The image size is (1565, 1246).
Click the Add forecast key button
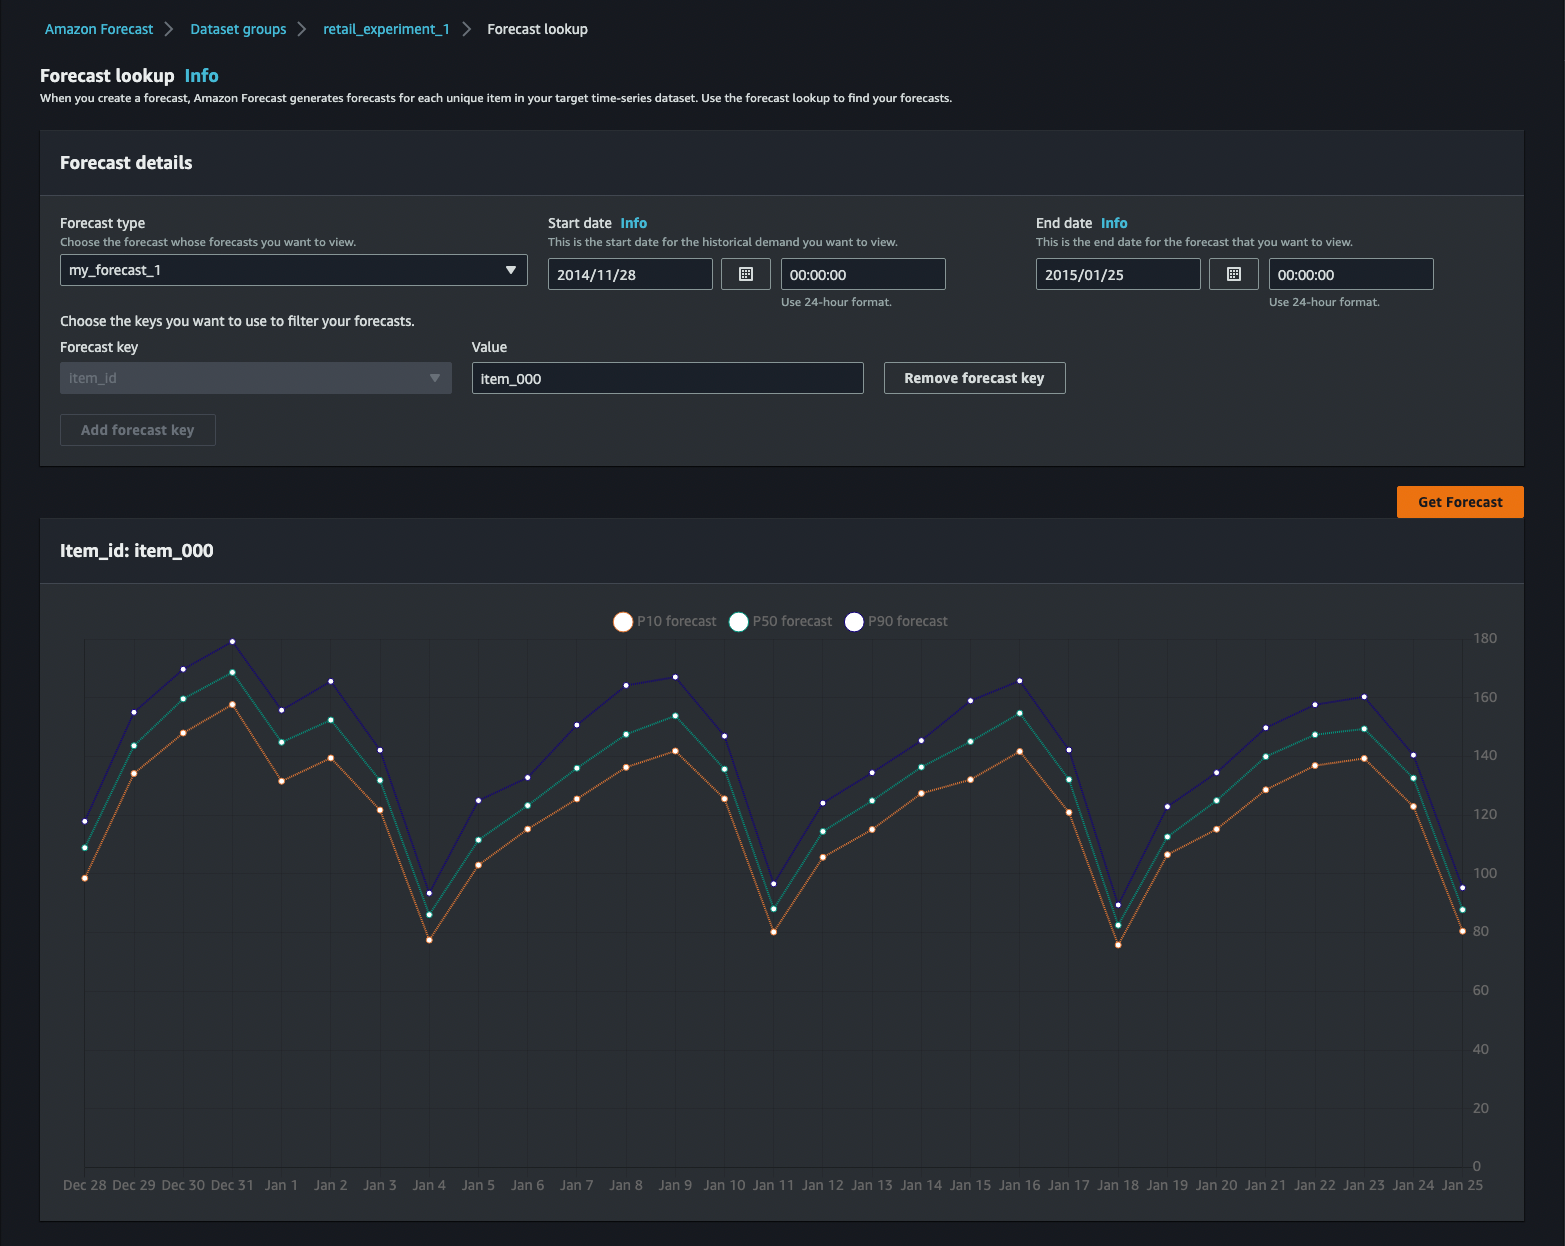click(138, 430)
